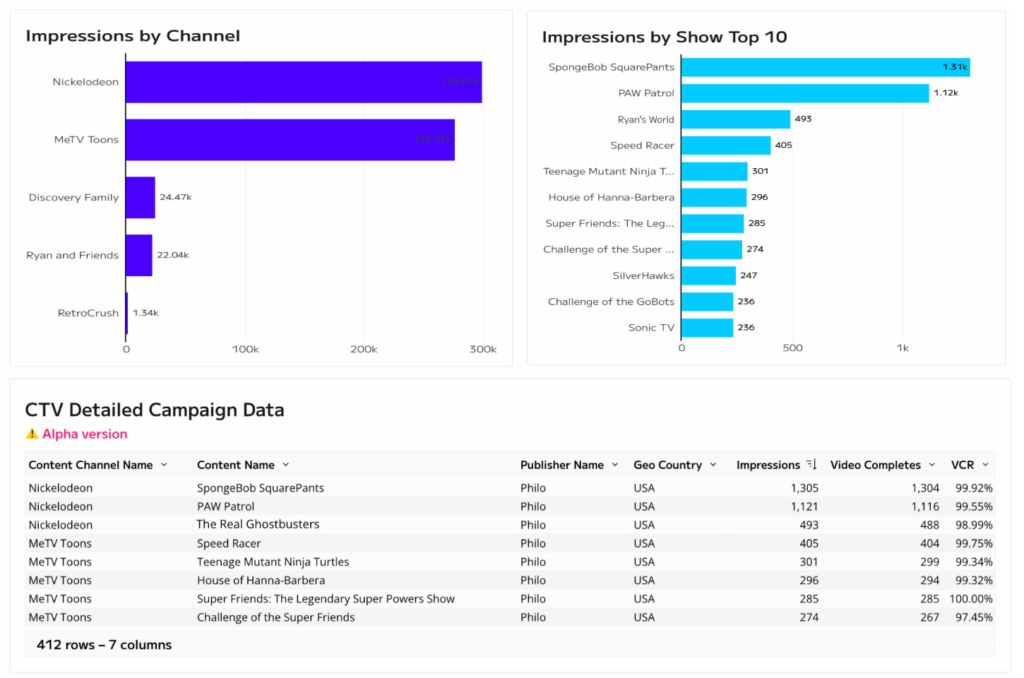Open Video Completes column chevron
This screenshot has height=678, width=1024.
pos(932,465)
